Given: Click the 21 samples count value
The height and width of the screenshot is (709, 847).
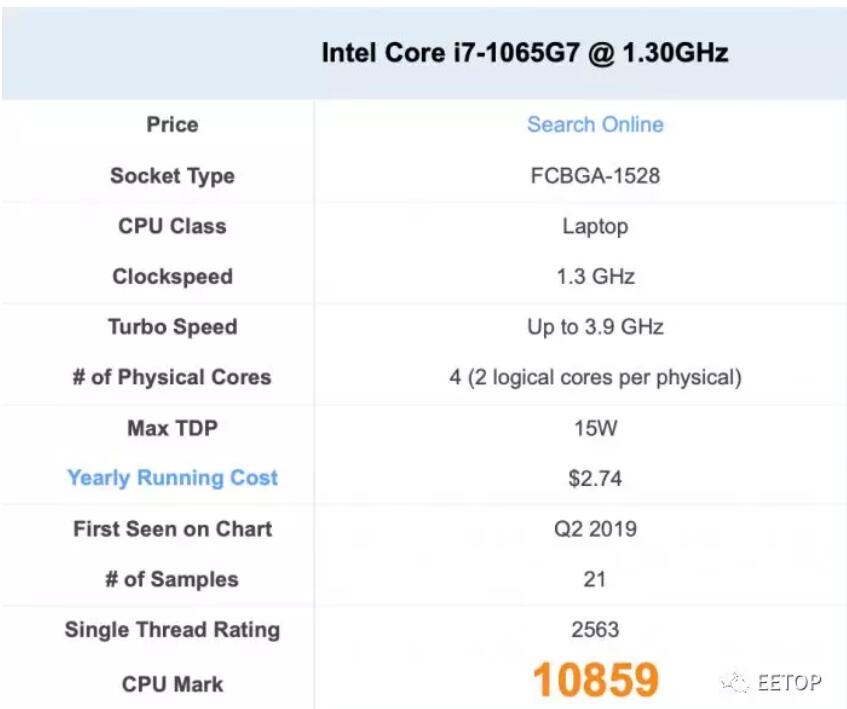Looking at the screenshot, I should 595,580.
